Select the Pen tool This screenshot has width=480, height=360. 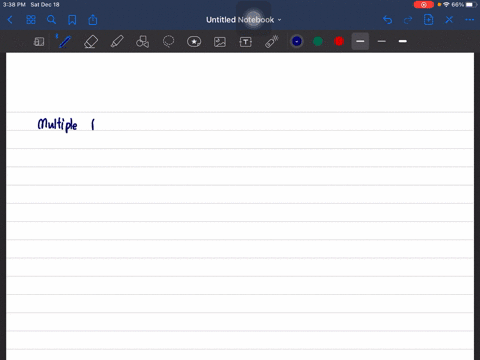coord(64,42)
